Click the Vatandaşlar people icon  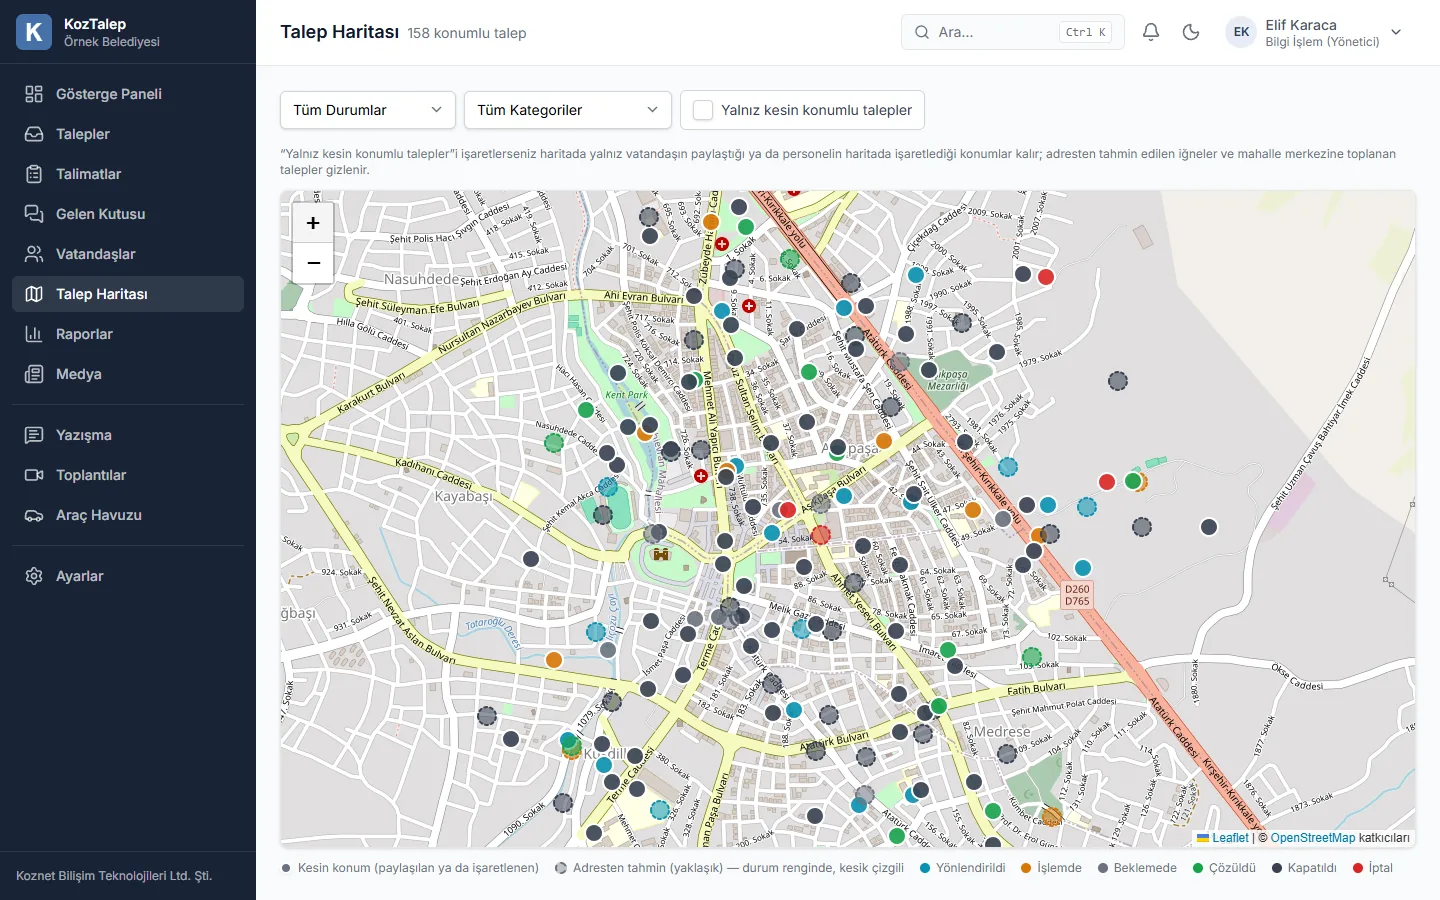tap(34, 254)
